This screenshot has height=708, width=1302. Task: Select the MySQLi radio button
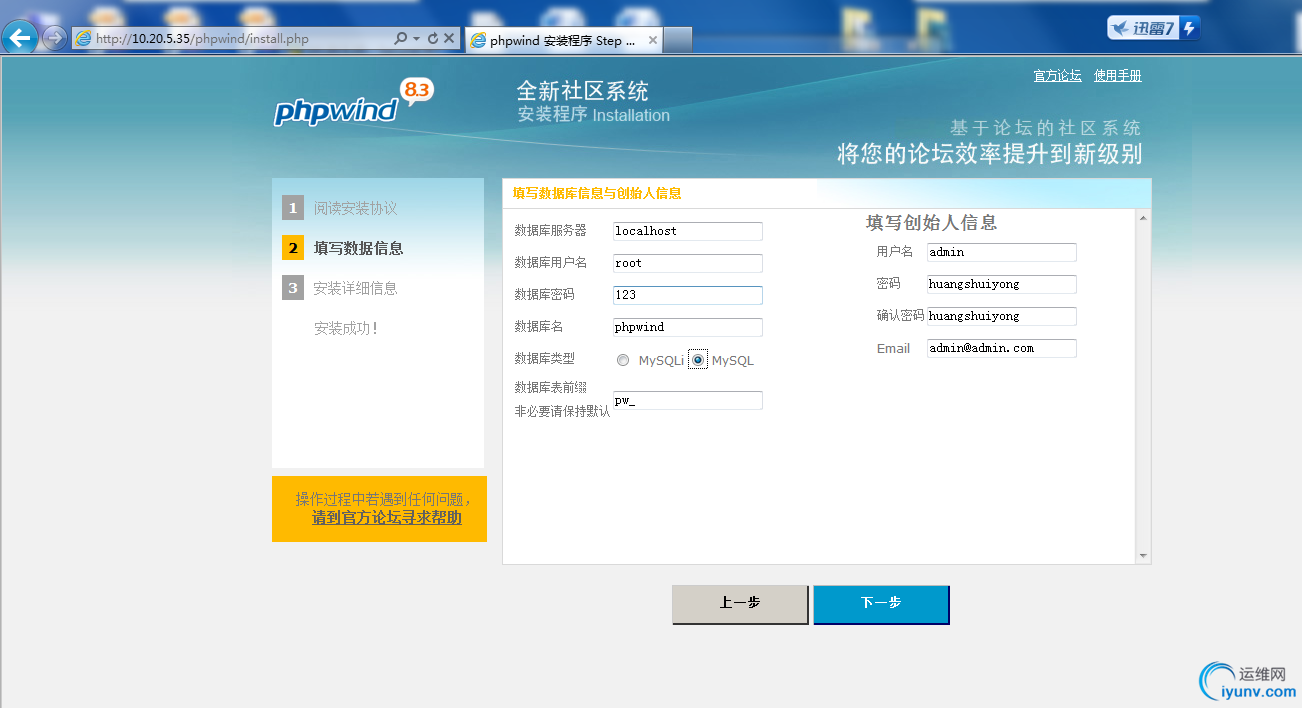point(623,360)
